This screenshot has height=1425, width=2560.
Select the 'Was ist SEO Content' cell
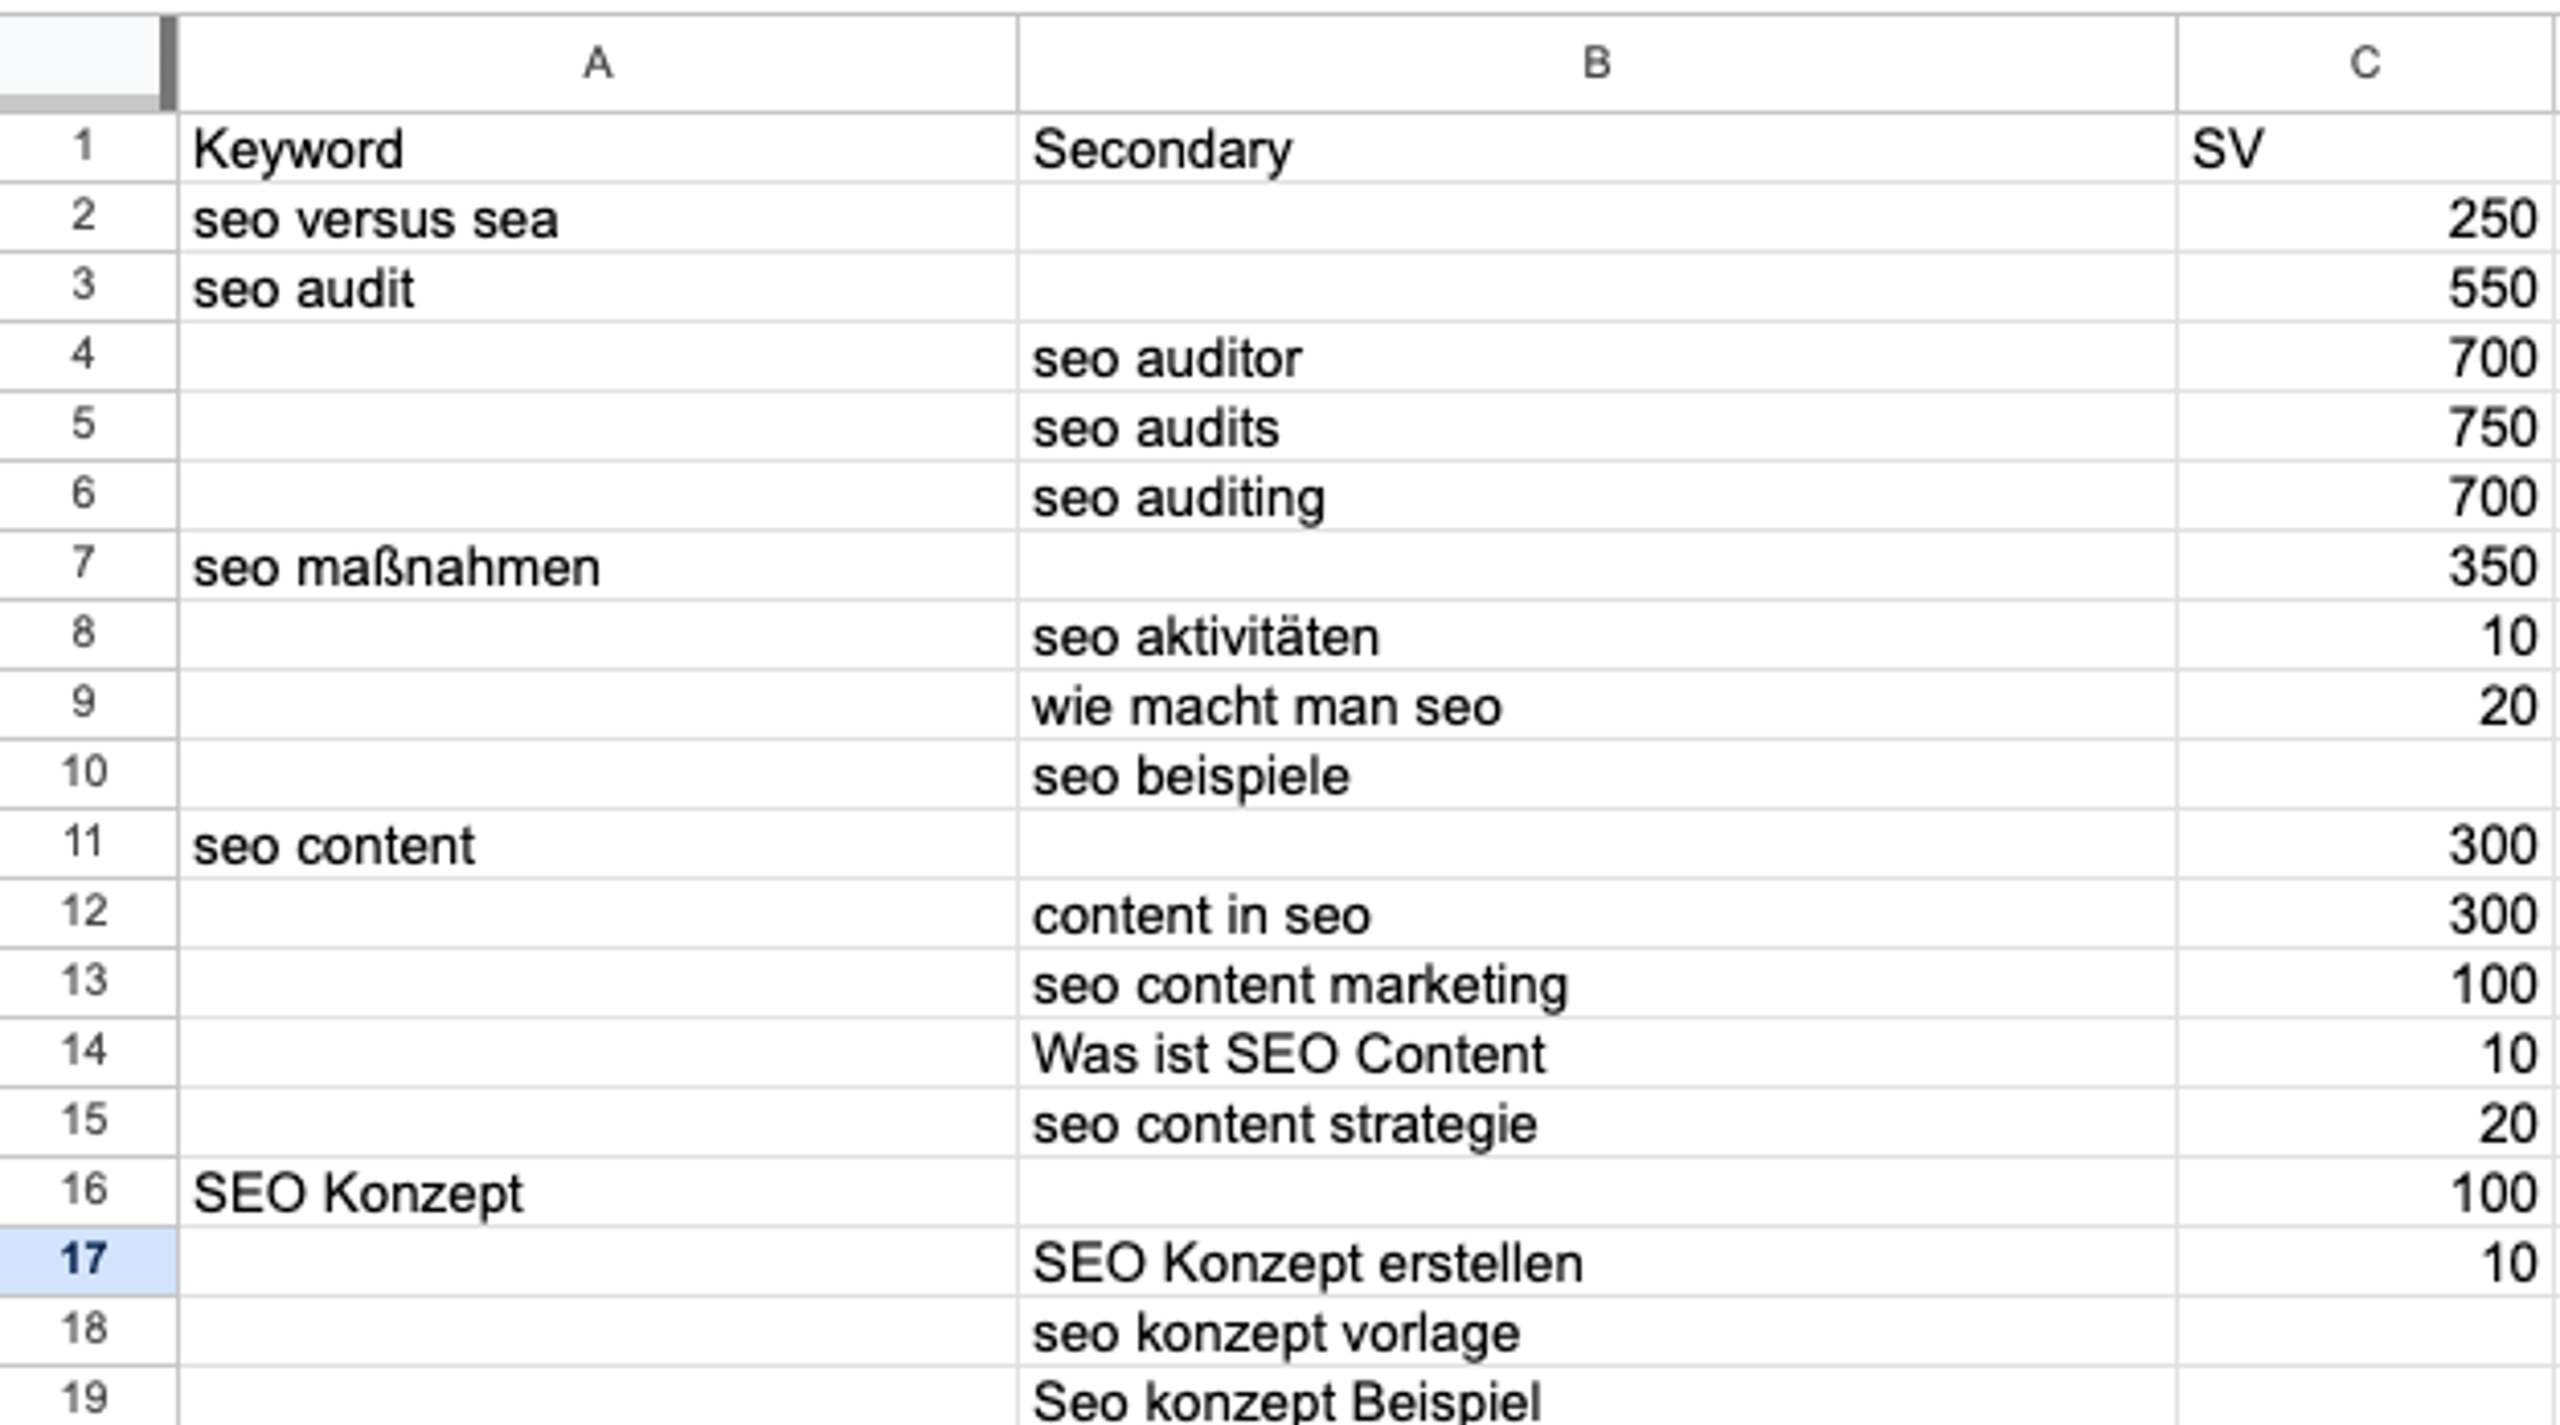(1595, 1052)
